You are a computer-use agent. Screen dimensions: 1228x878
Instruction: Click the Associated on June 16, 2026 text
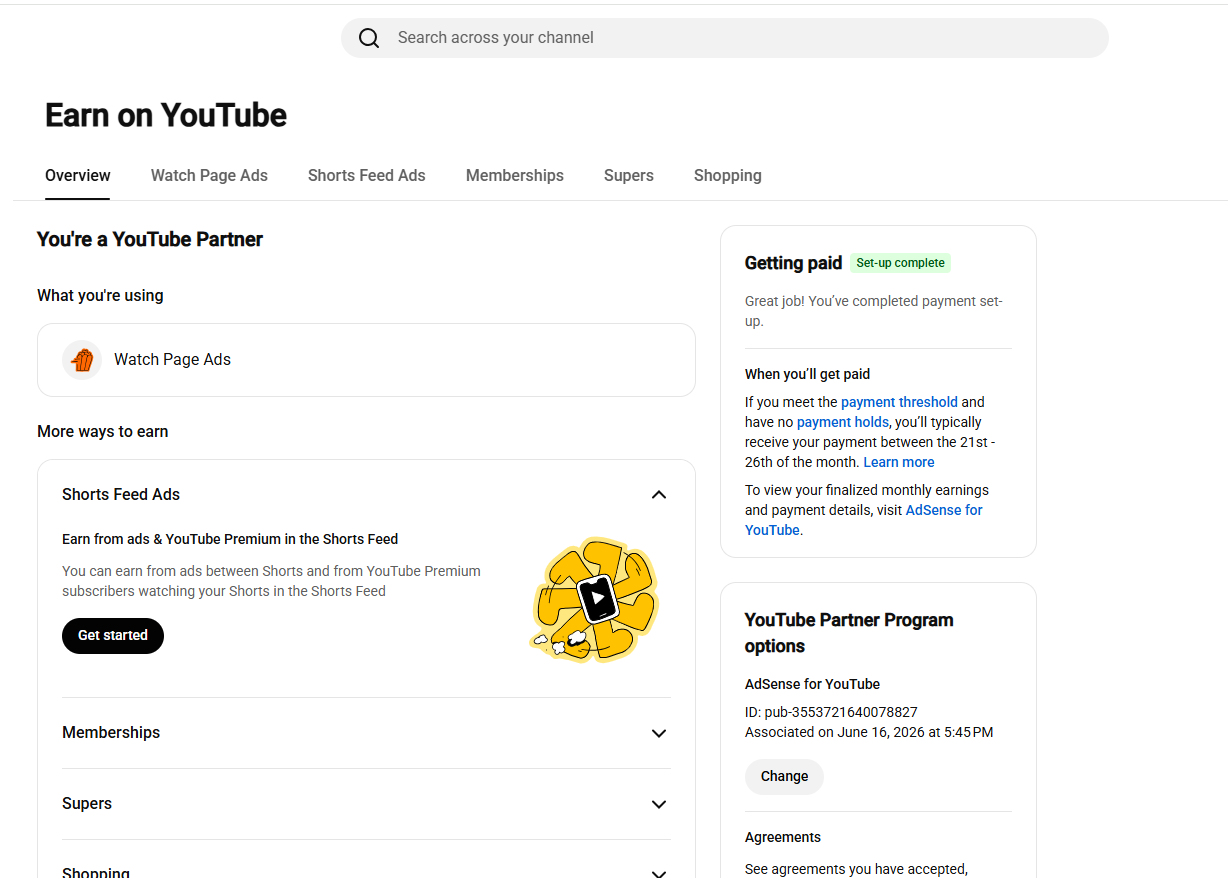coord(869,732)
